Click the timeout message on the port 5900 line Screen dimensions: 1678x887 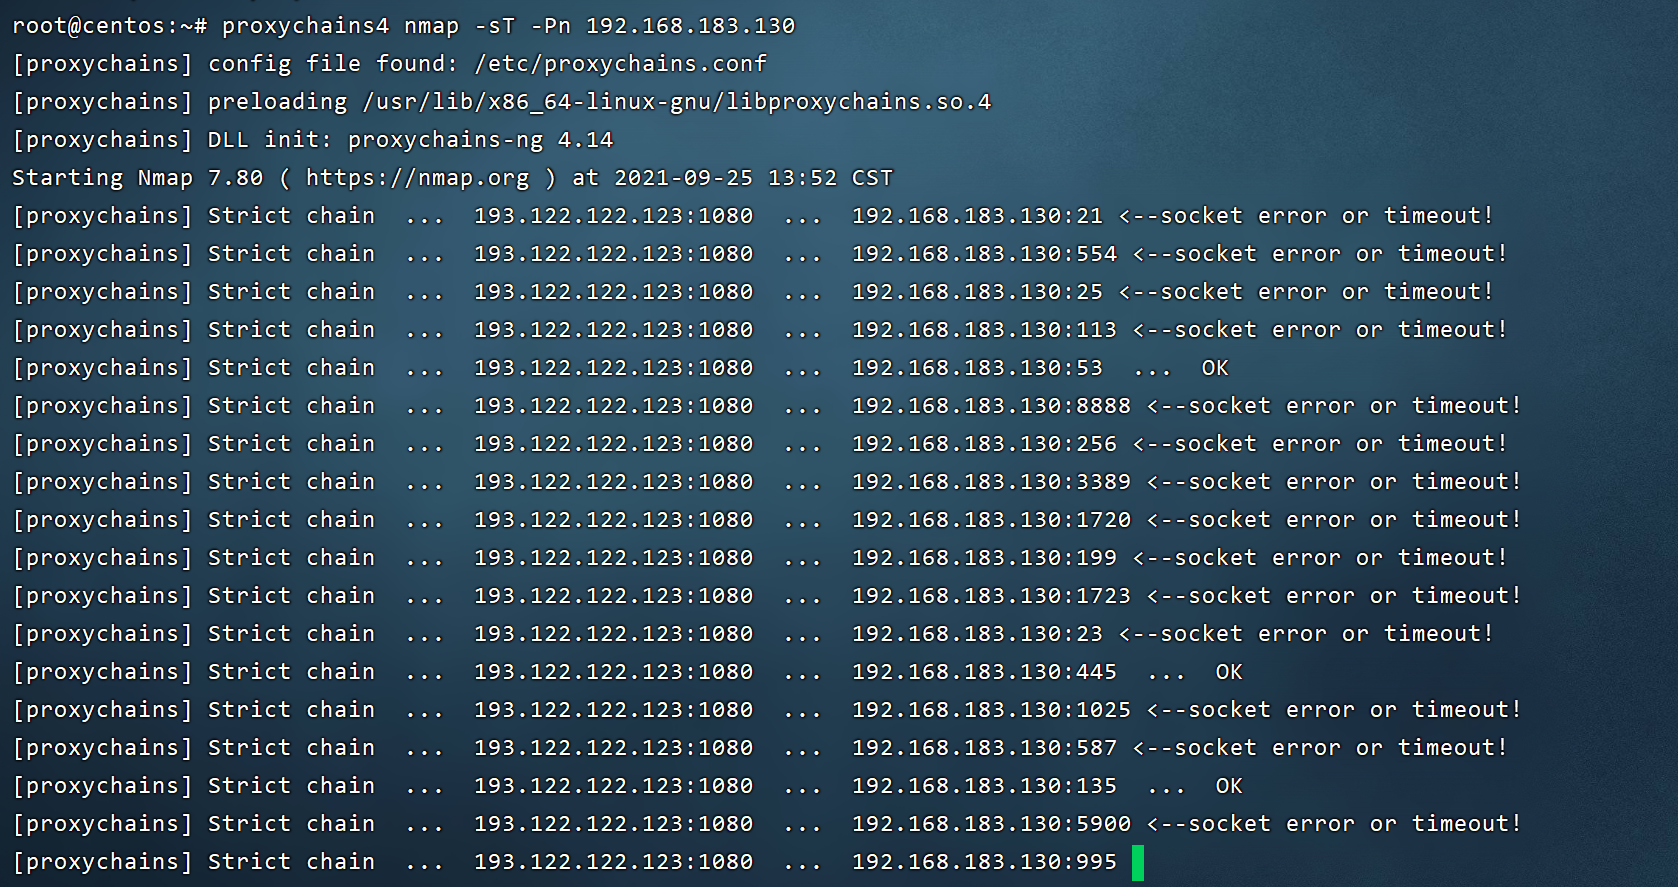coord(1334,824)
